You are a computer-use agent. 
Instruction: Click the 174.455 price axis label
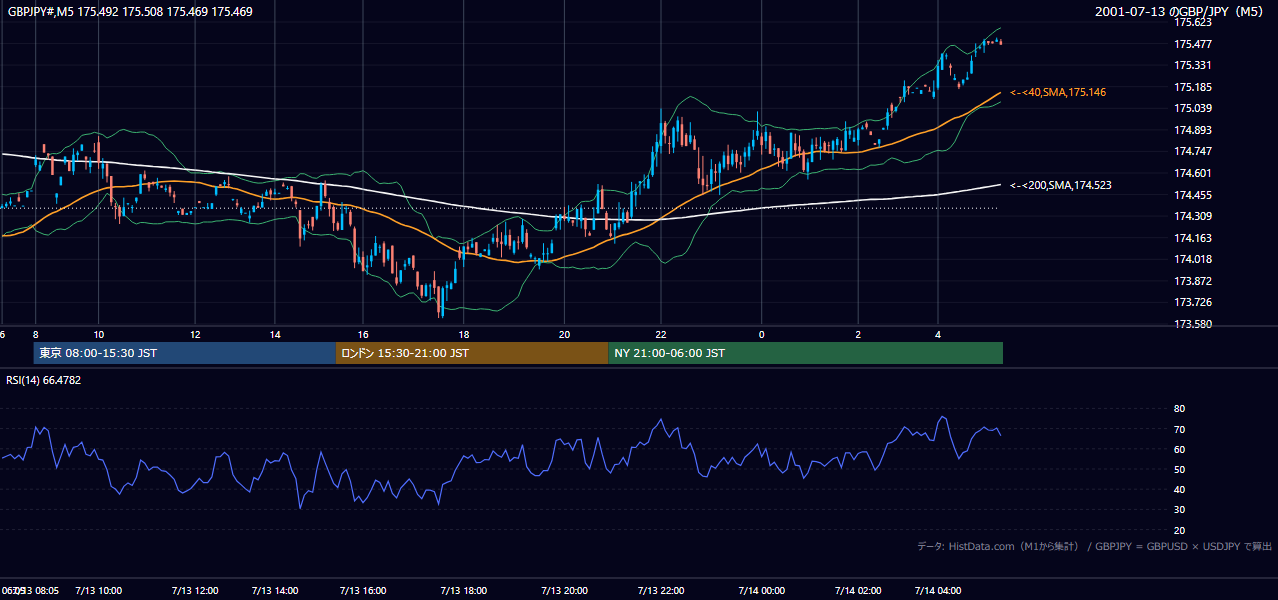coord(1193,195)
